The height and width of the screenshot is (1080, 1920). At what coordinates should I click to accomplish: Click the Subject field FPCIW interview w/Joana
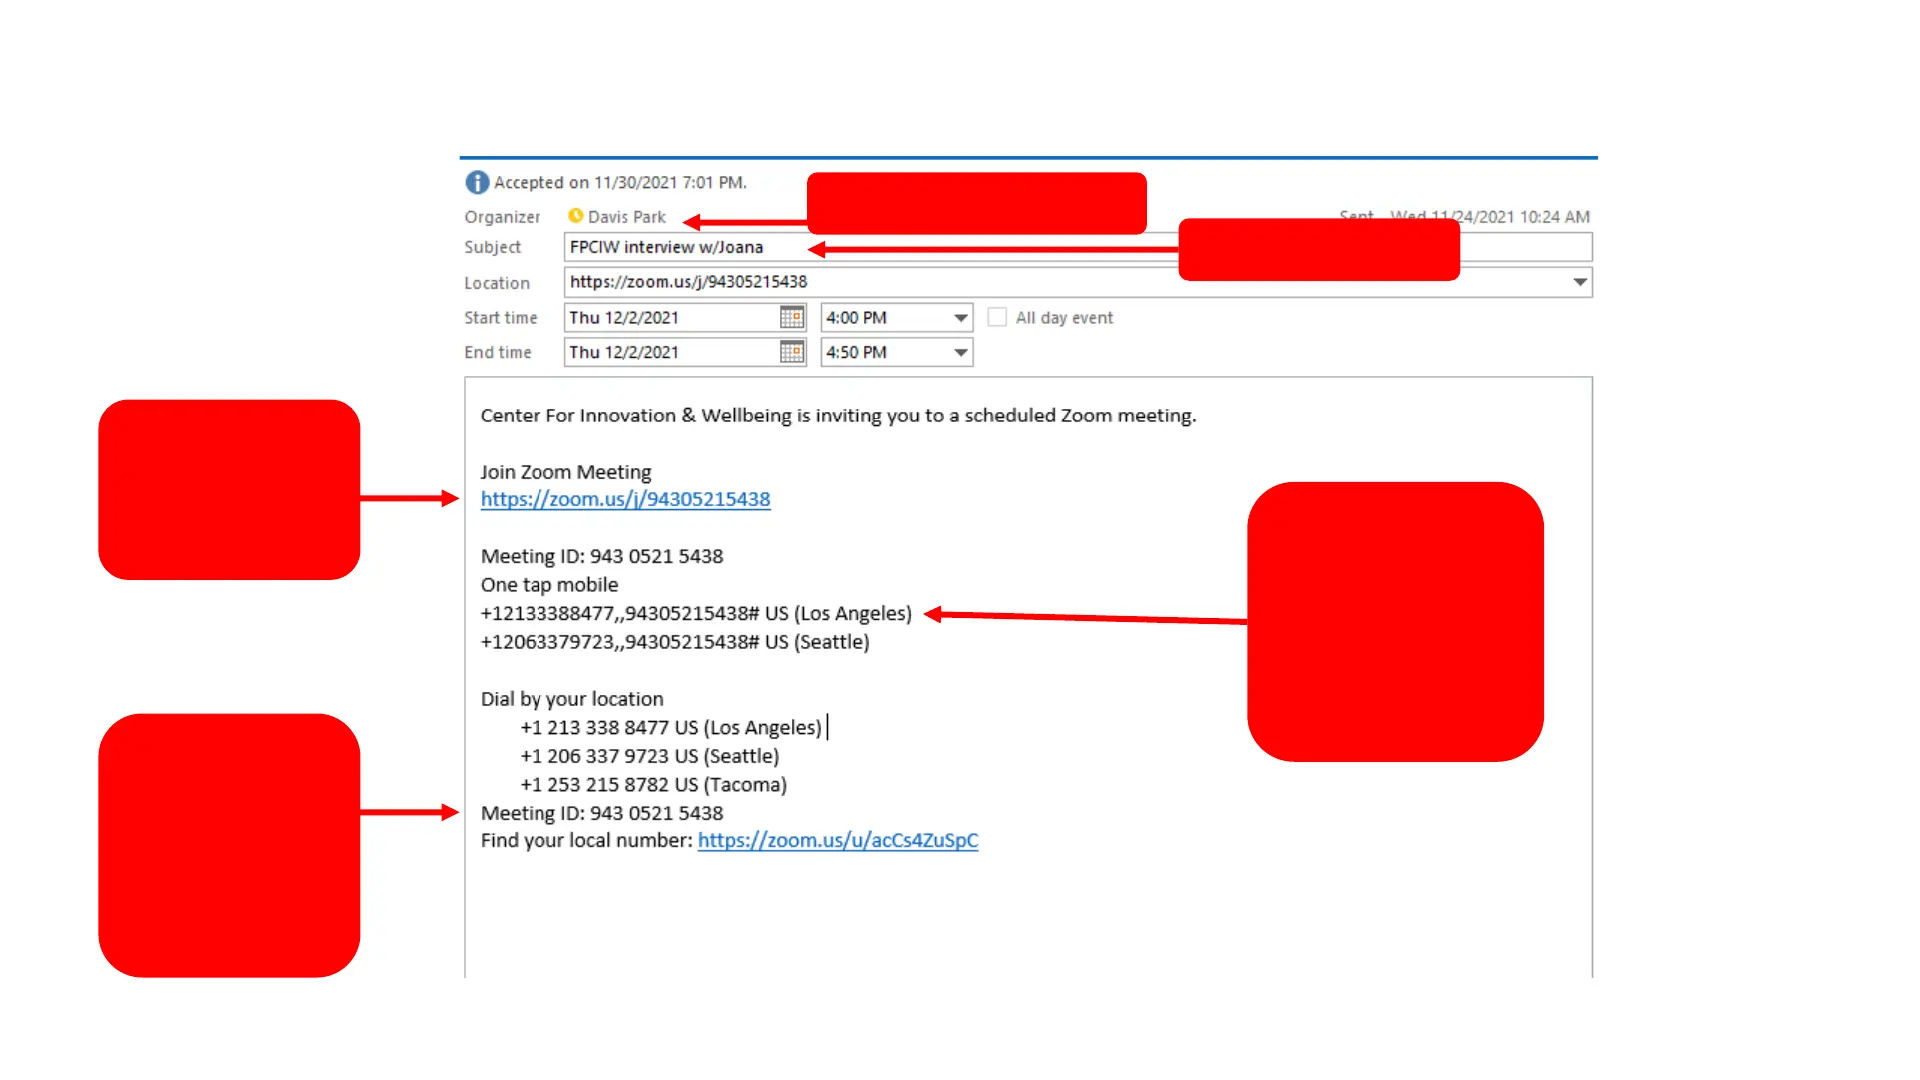(667, 247)
